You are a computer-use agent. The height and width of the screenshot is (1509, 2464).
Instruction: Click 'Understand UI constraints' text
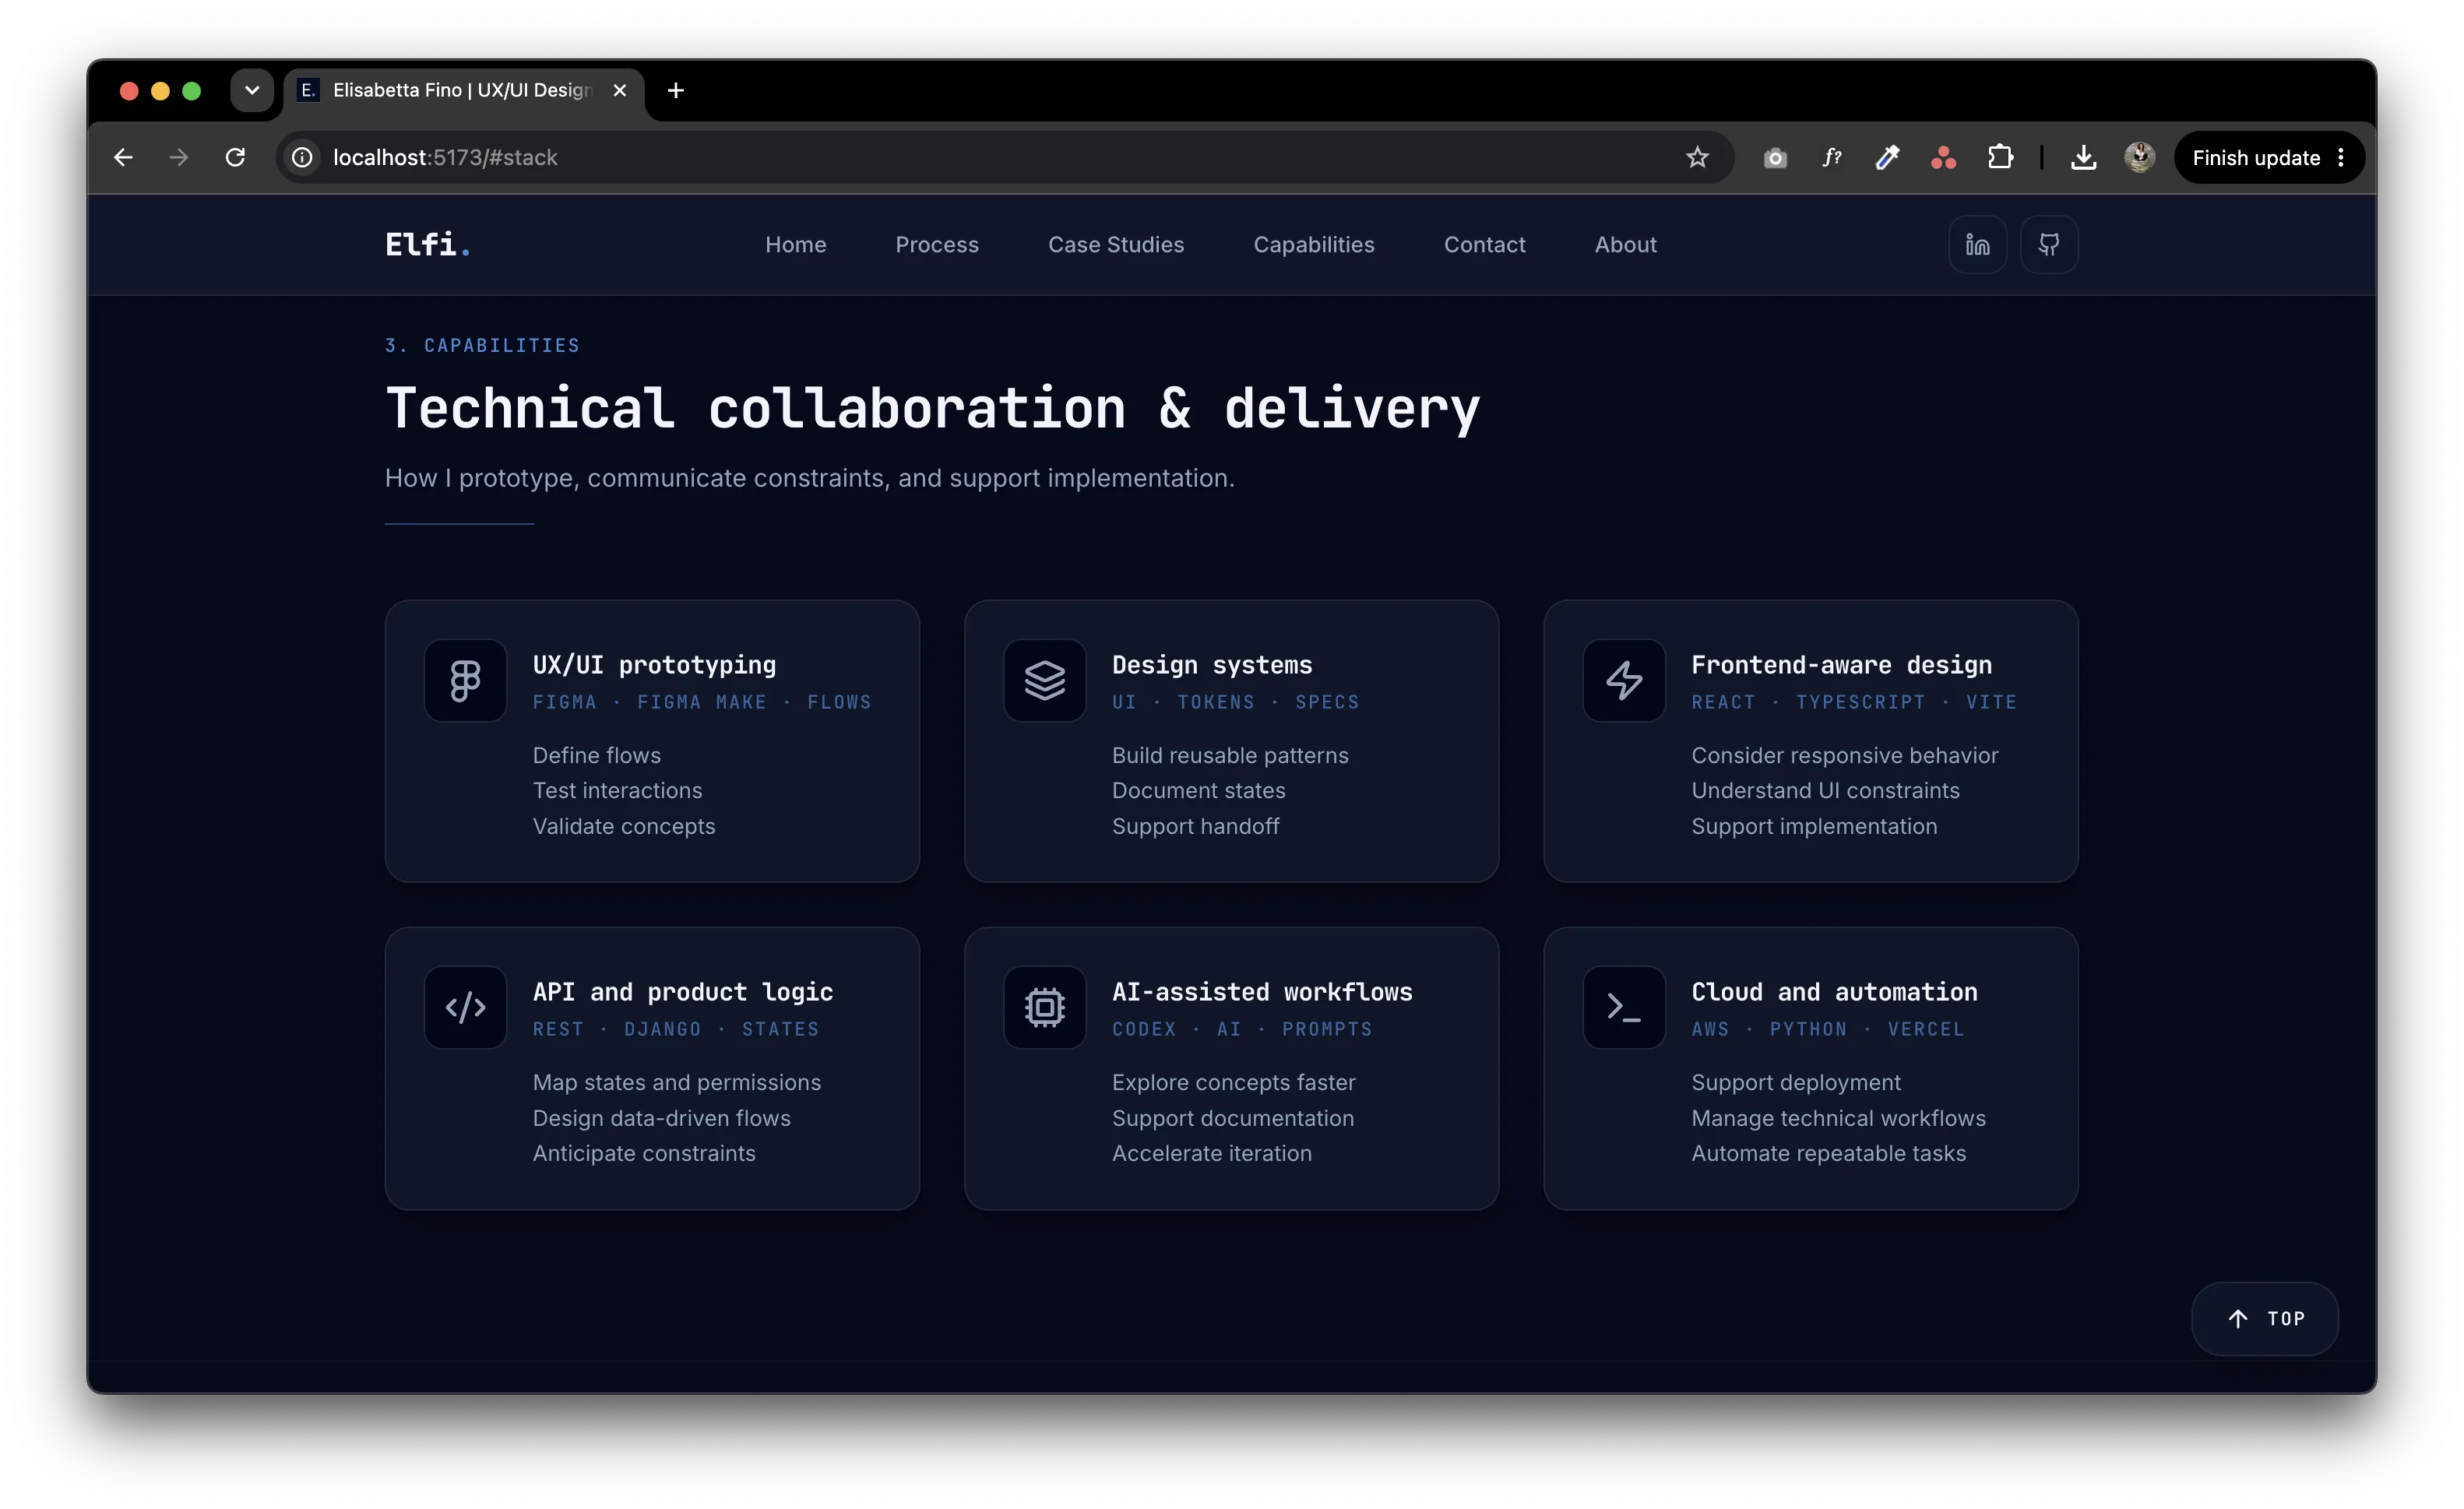click(1825, 790)
